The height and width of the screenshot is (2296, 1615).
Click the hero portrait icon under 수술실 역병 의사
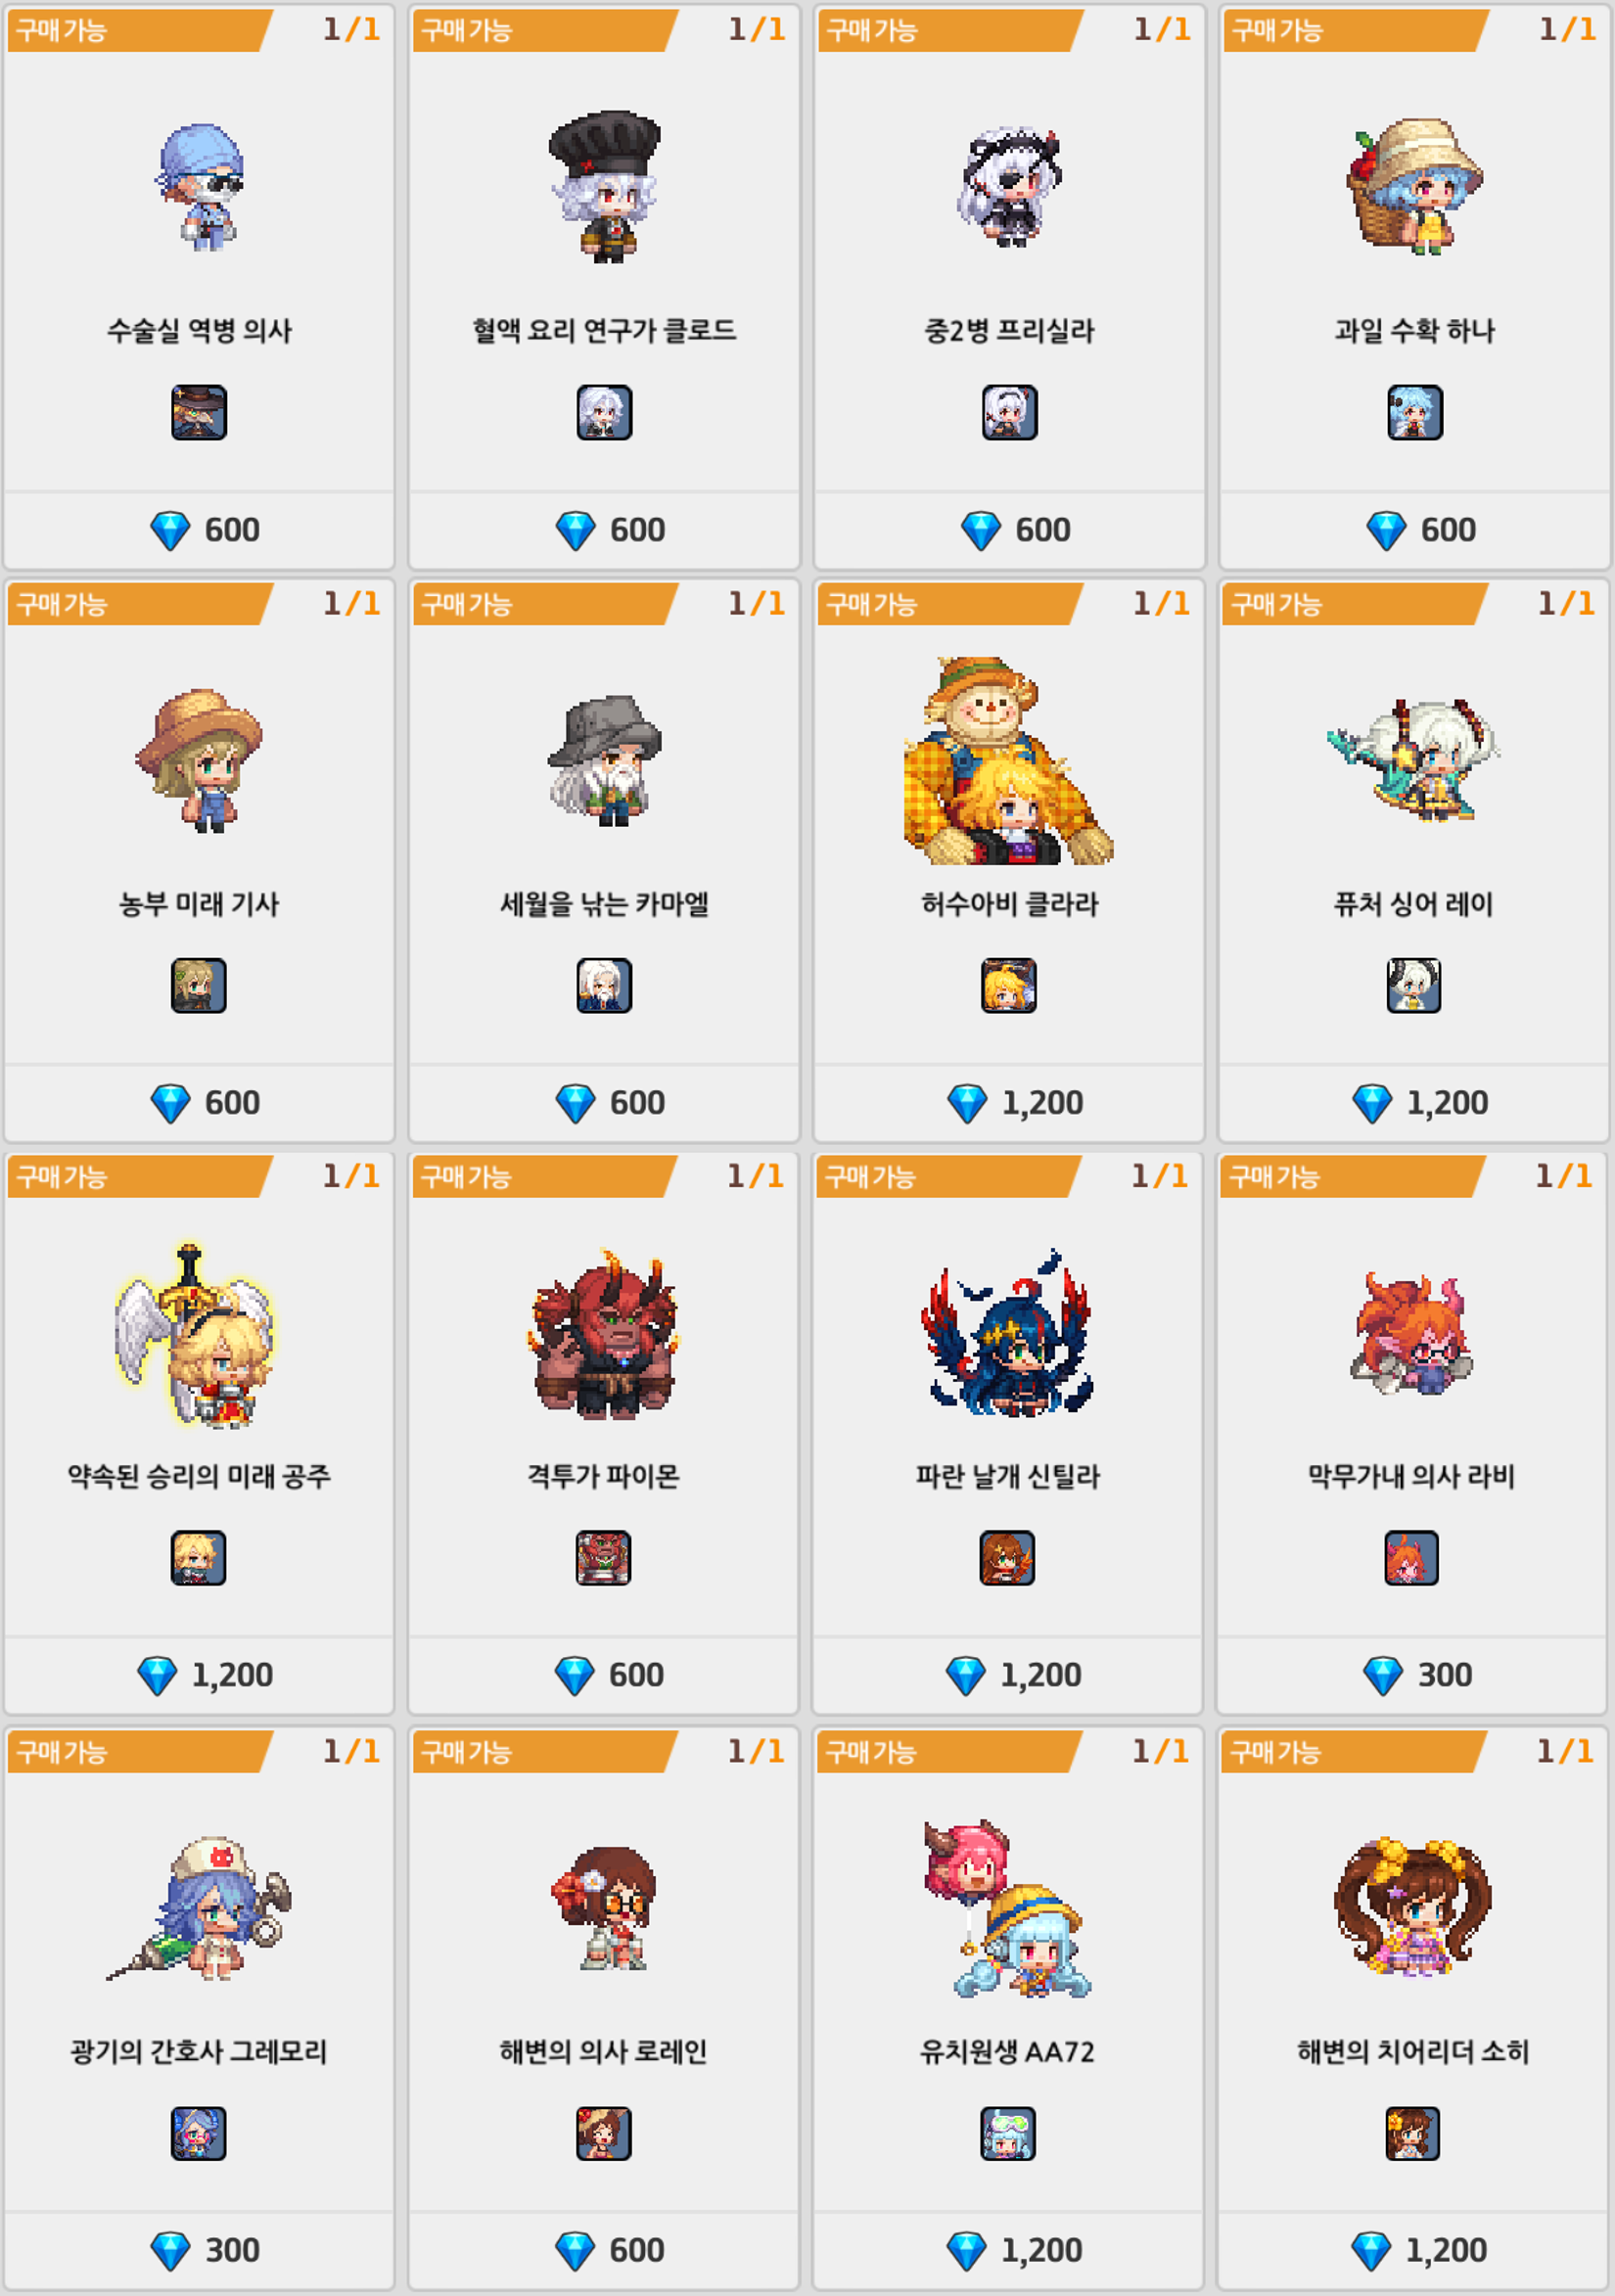[x=199, y=412]
